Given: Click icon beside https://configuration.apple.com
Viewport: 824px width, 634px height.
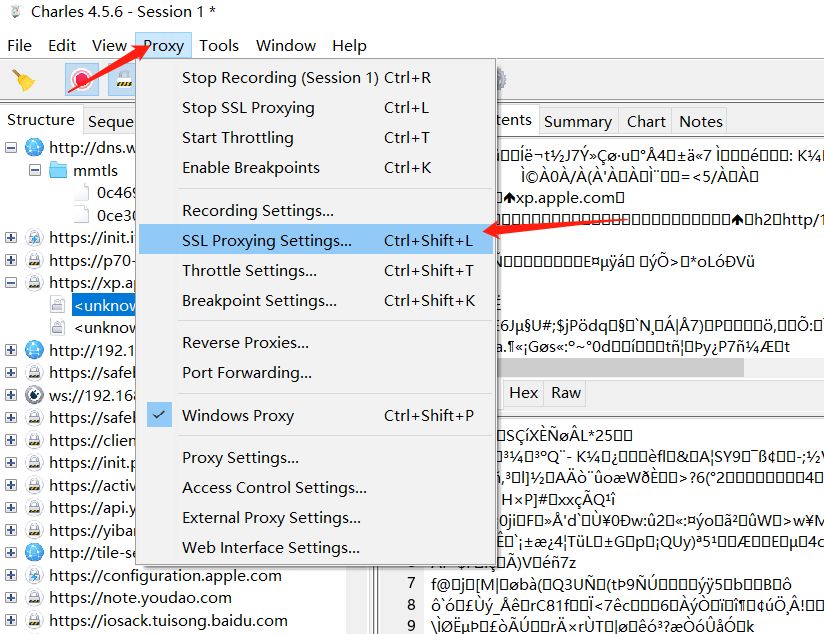Looking at the screenshot, I should (x=34, y=575).
